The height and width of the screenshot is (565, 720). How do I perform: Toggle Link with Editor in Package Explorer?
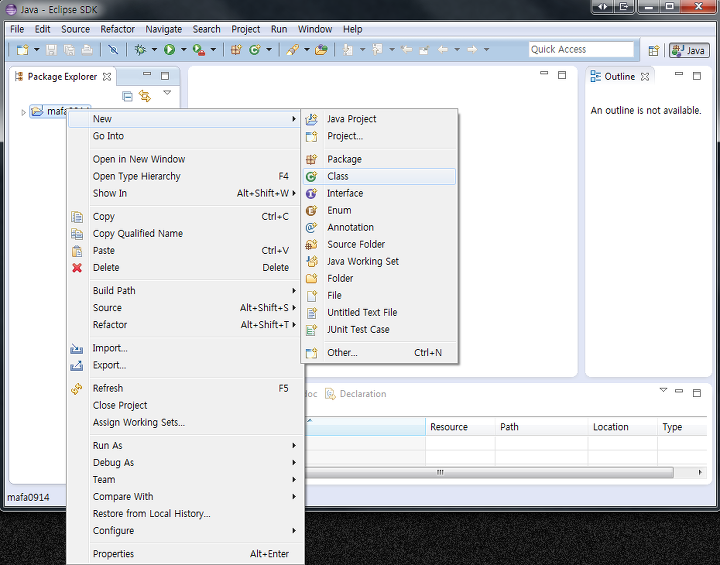click(145, 96)
